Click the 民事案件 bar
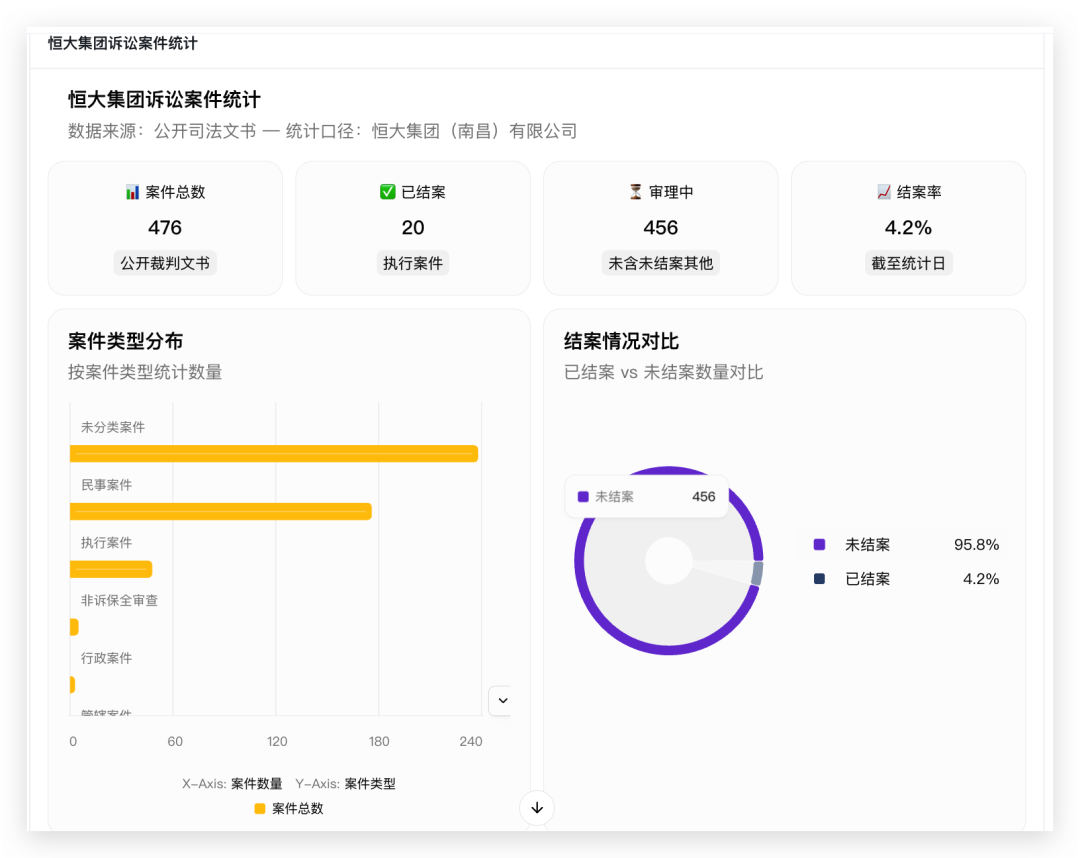Viewport: 1080px width, 858px height. click(x=221, y=512)
